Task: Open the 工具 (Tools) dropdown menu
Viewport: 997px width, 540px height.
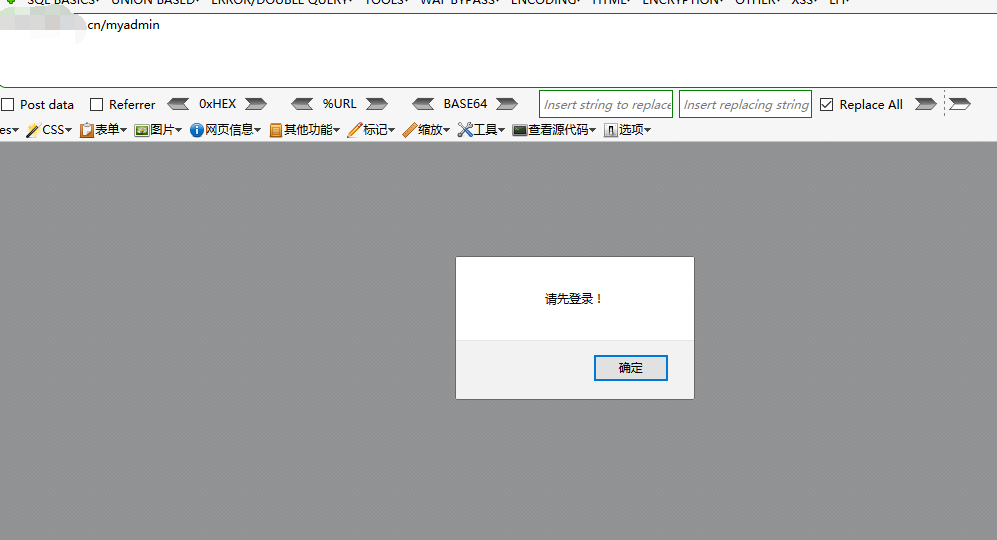Action: (x=481, y=130)
